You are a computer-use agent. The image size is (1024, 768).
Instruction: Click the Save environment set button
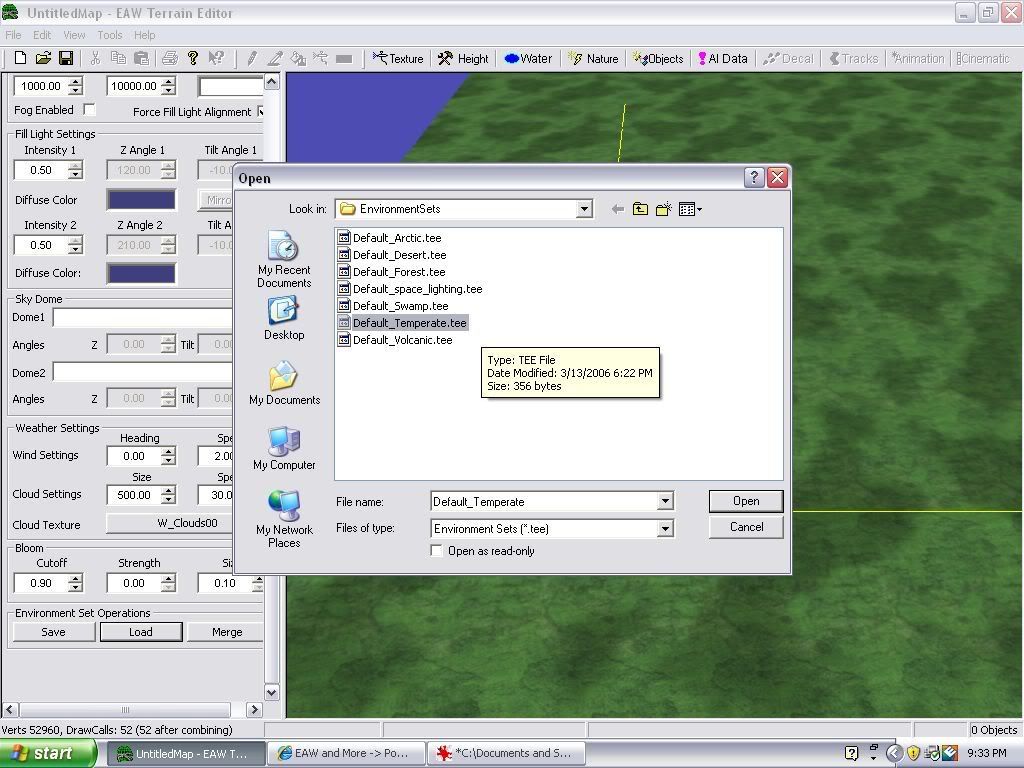54,632
